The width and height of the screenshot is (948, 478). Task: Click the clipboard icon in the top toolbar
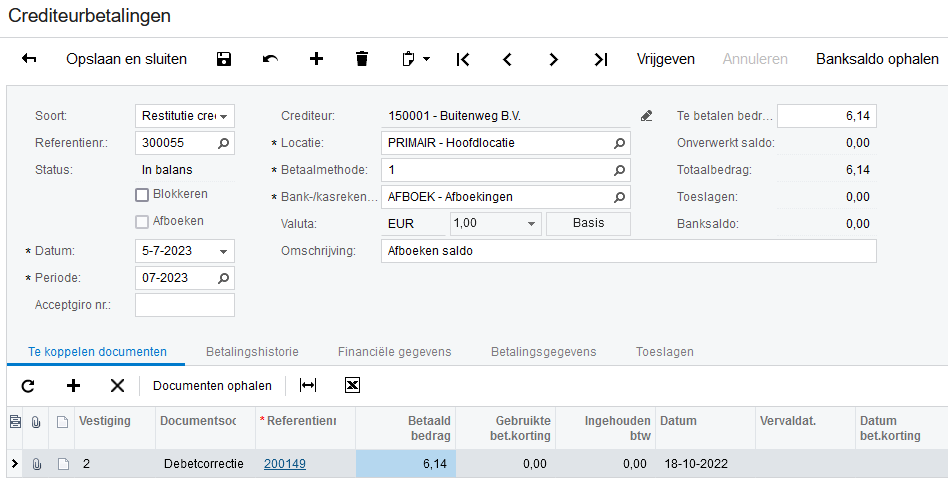tap(409, 59)
